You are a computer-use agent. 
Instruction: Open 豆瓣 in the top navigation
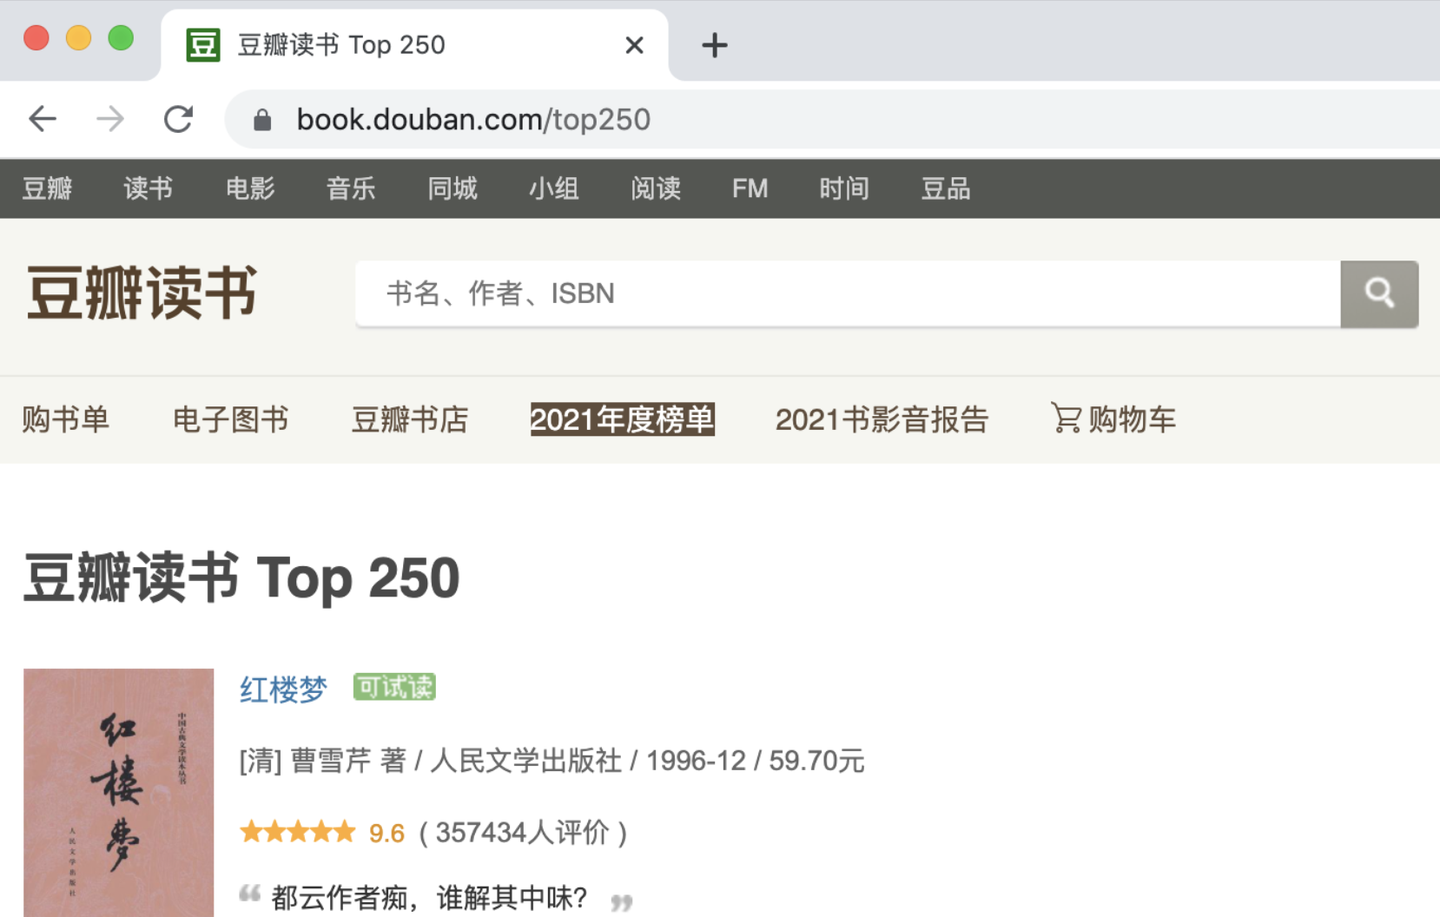point(47,188)
